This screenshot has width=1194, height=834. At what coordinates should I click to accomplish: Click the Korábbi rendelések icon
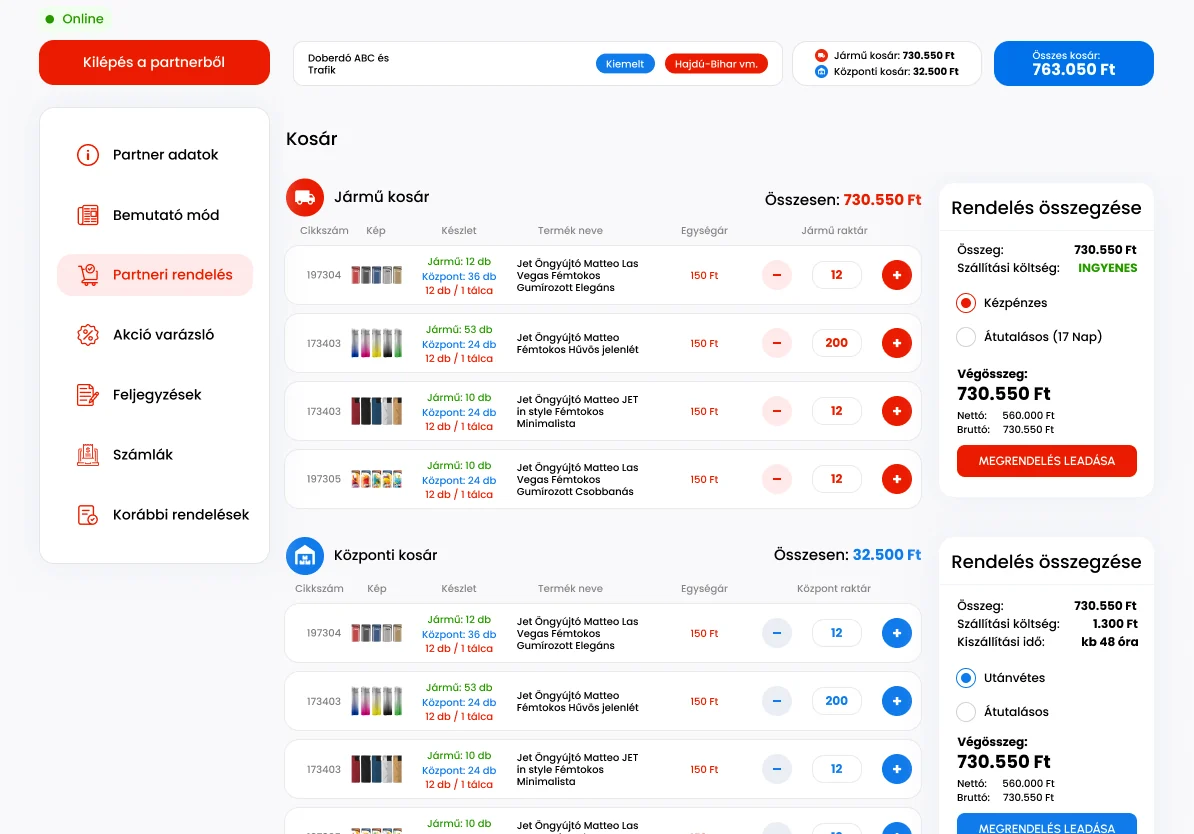tap(88, 515)
